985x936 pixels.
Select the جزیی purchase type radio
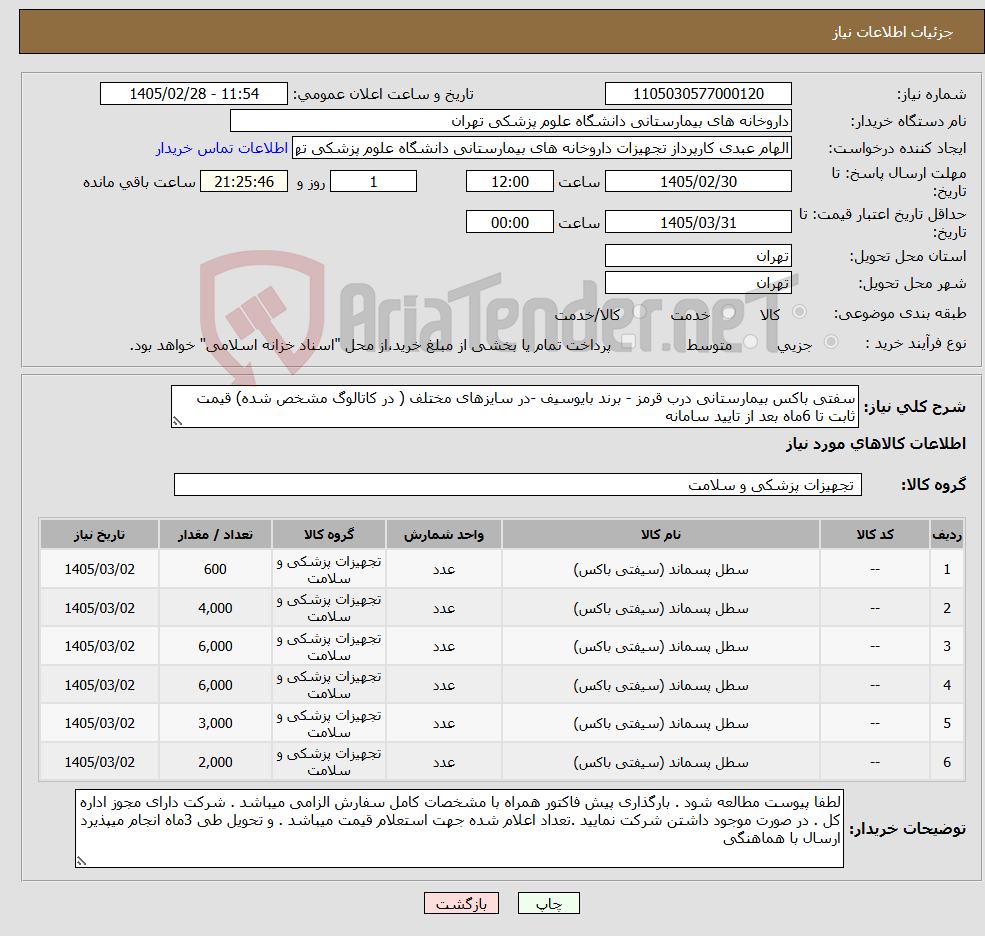pos(830,342)
